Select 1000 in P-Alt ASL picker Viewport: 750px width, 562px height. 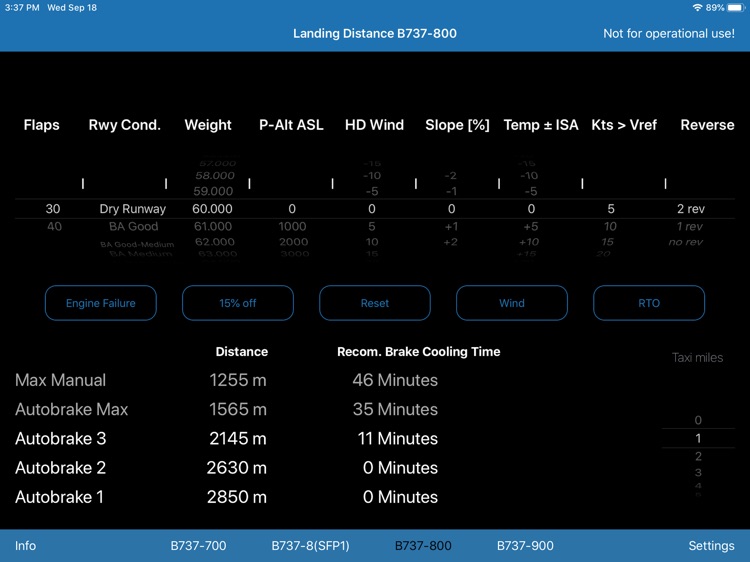pos(293,227)
